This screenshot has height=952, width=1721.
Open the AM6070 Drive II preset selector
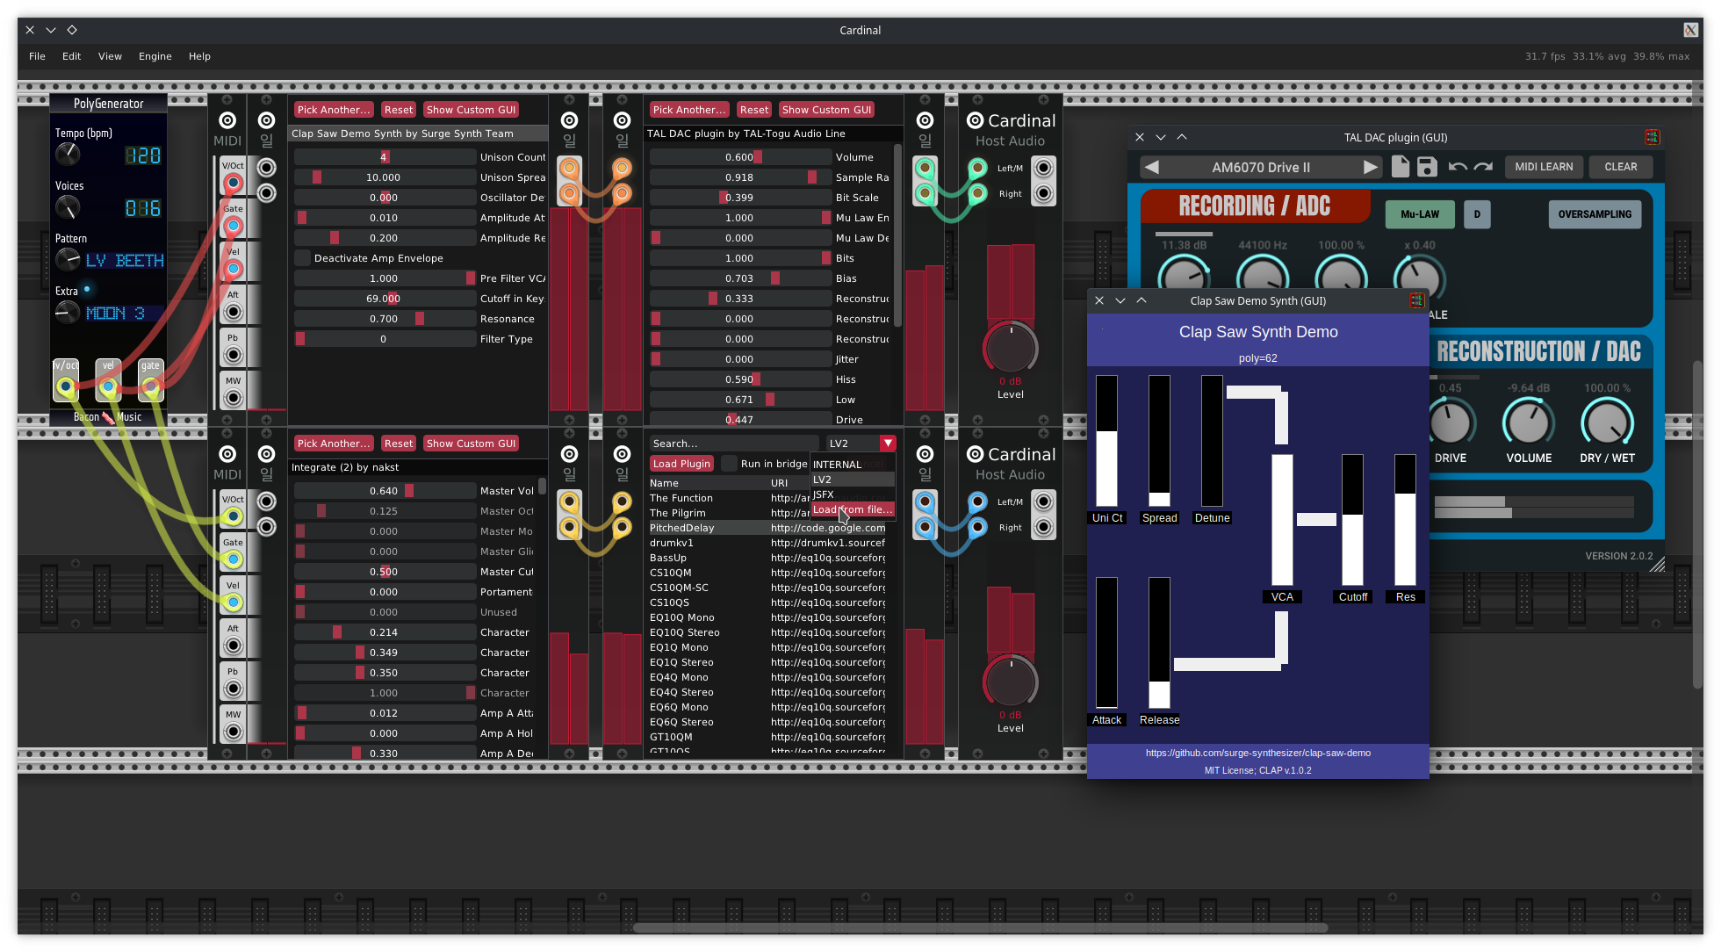[x=1260, y=167]
